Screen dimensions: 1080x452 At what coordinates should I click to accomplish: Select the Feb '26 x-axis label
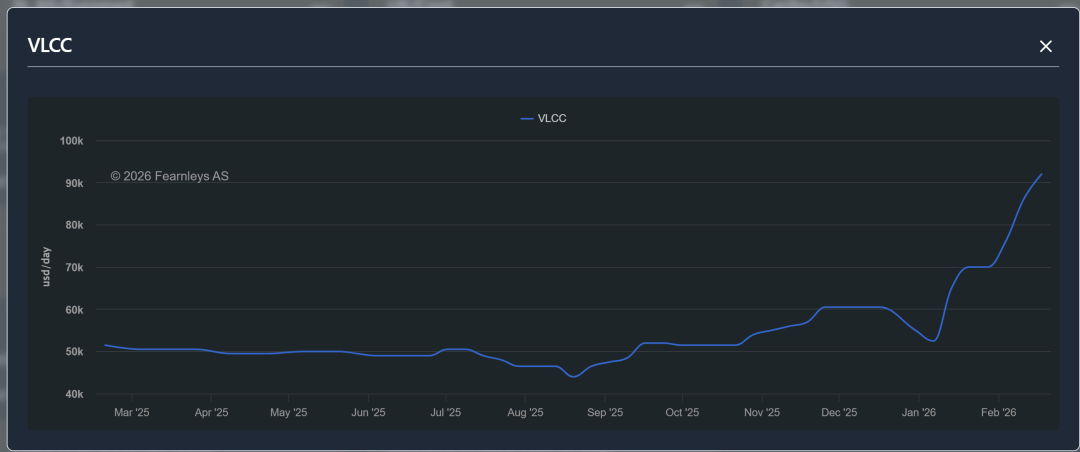998,412
